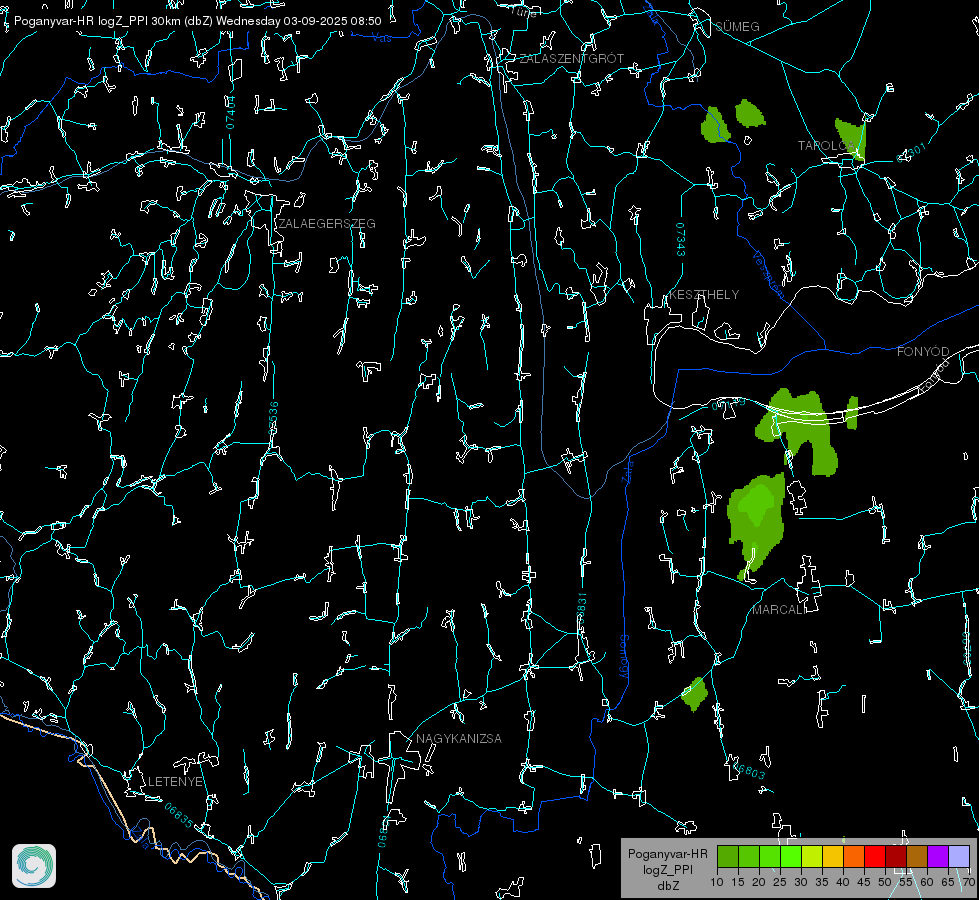Click the TAPOLCA city label

point(826,146)
